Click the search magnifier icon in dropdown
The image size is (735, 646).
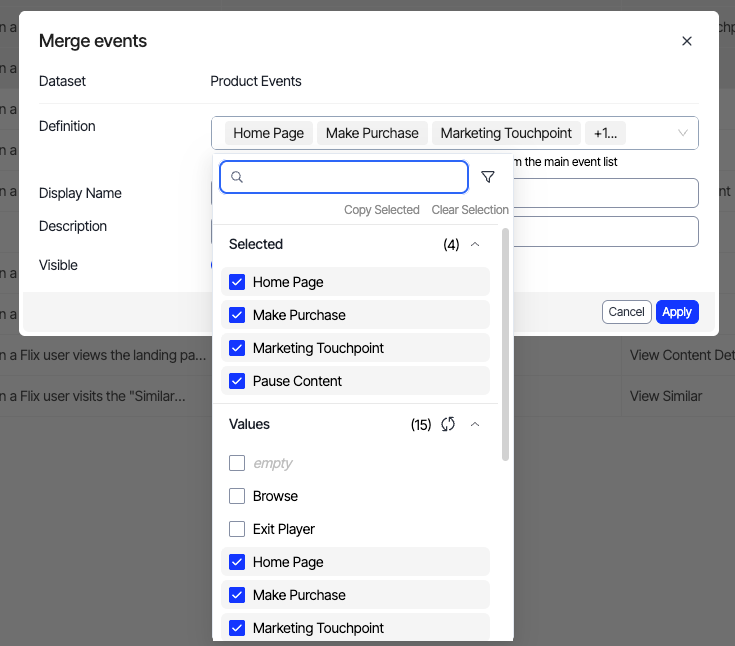pyautogui.click(x=237, y=177)
